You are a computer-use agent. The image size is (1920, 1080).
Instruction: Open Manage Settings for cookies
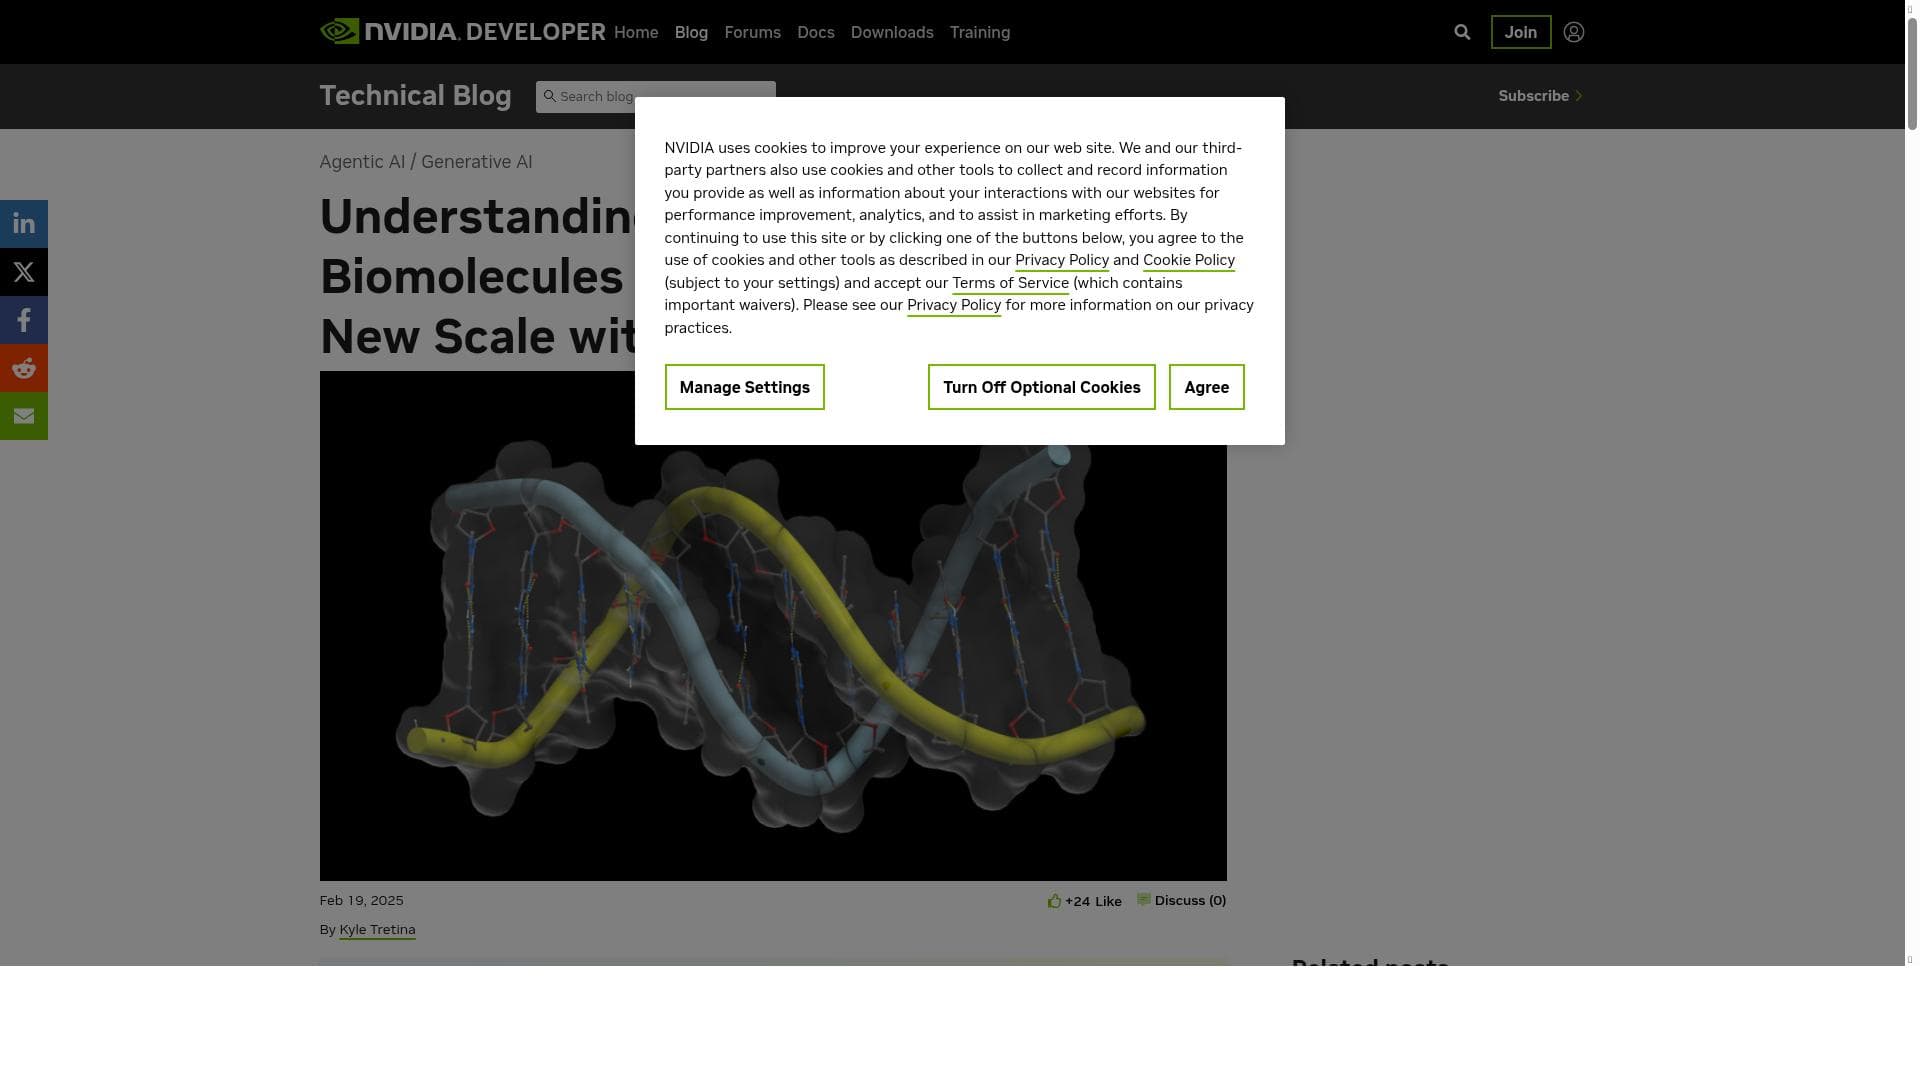click(744, 387)
